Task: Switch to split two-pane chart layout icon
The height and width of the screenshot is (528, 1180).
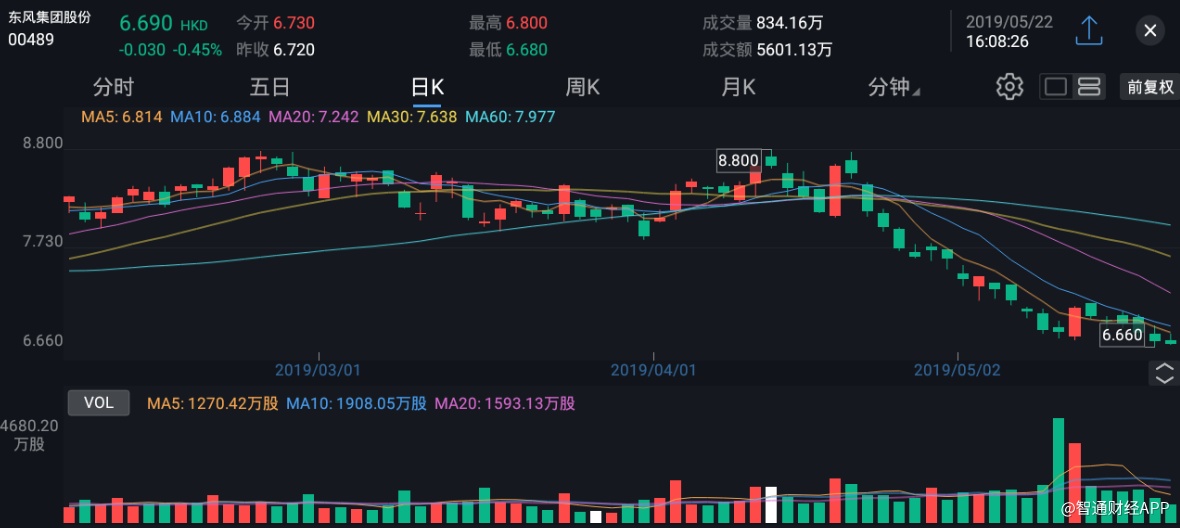Action: click(x=1089, y=86)
